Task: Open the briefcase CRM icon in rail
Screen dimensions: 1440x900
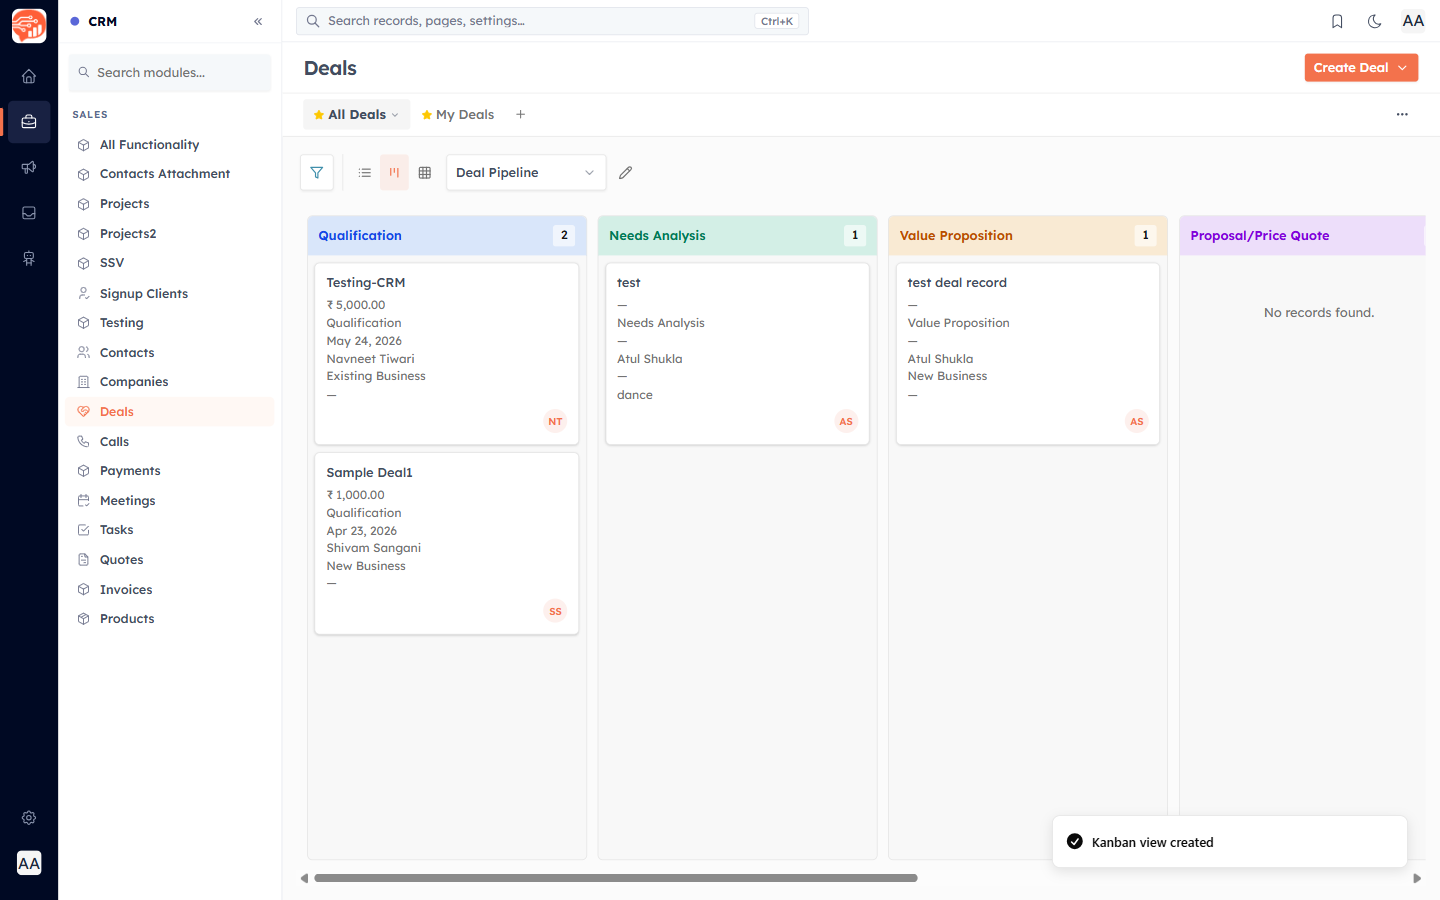Action: coord(29,122)
